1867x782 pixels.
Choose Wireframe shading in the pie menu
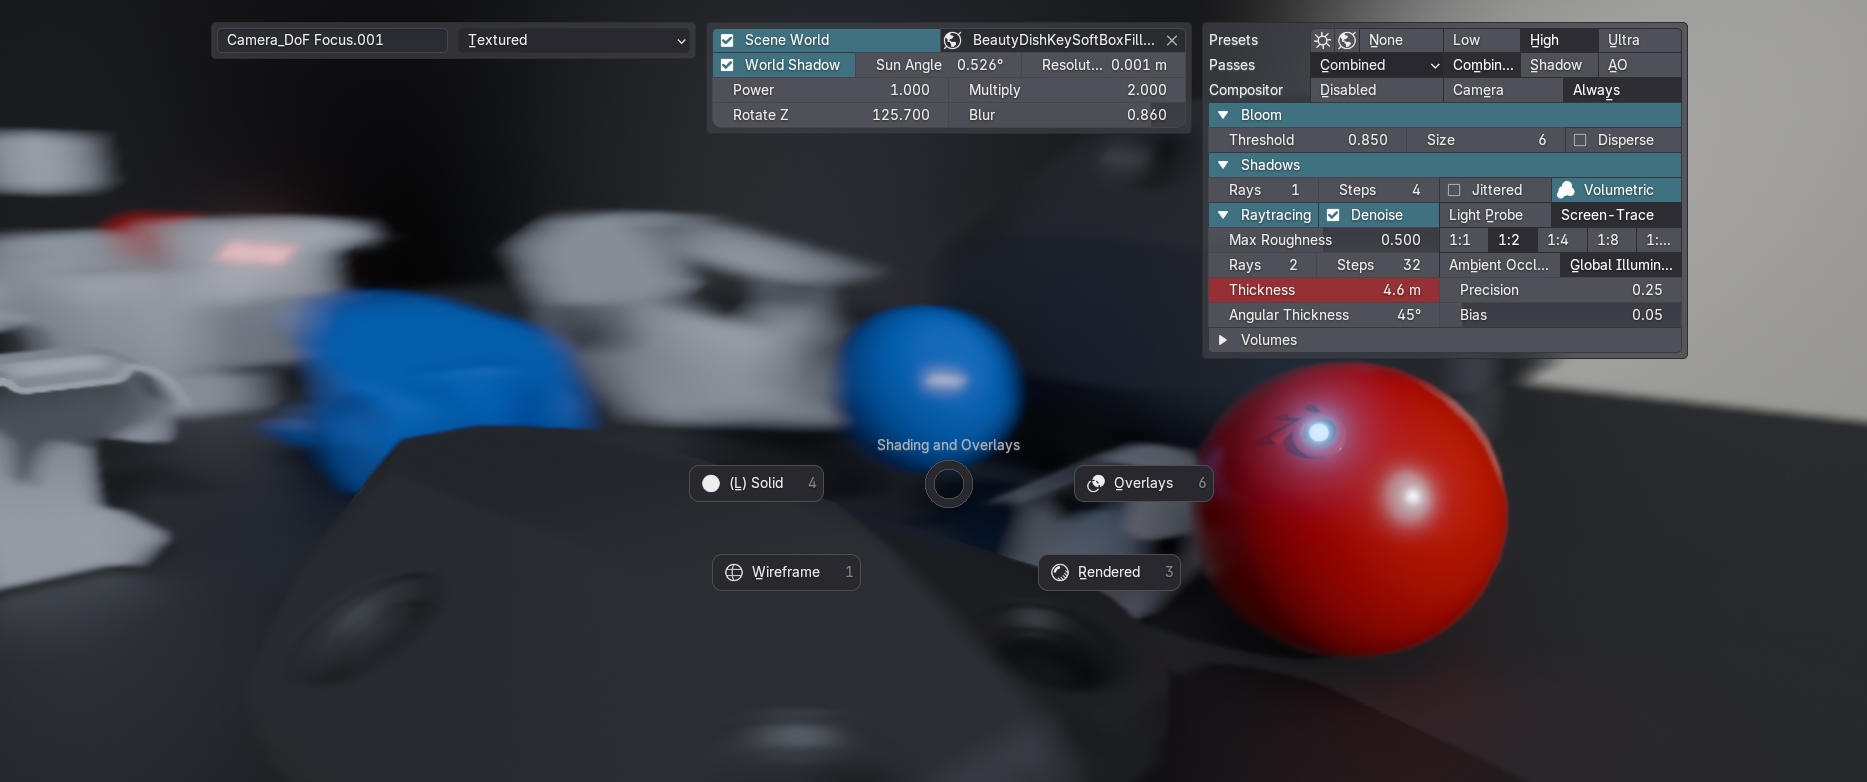786,572
